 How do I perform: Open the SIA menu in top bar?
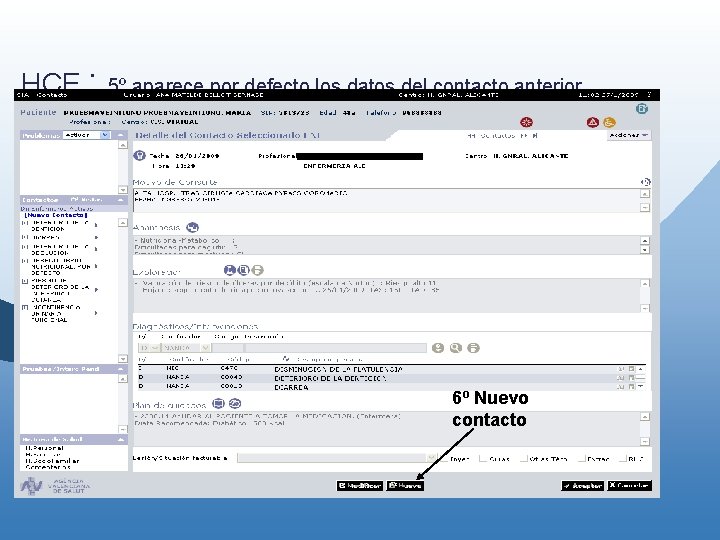(22, 95)
